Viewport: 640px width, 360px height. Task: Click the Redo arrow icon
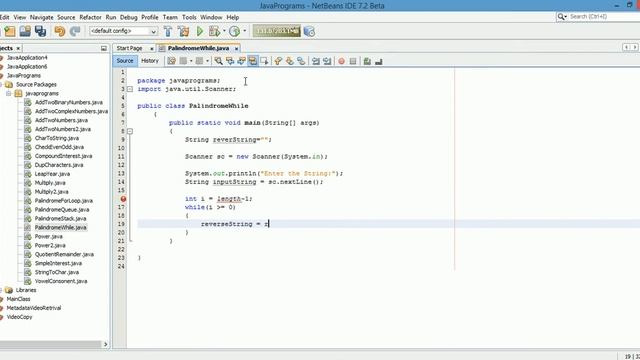(75, 31)
